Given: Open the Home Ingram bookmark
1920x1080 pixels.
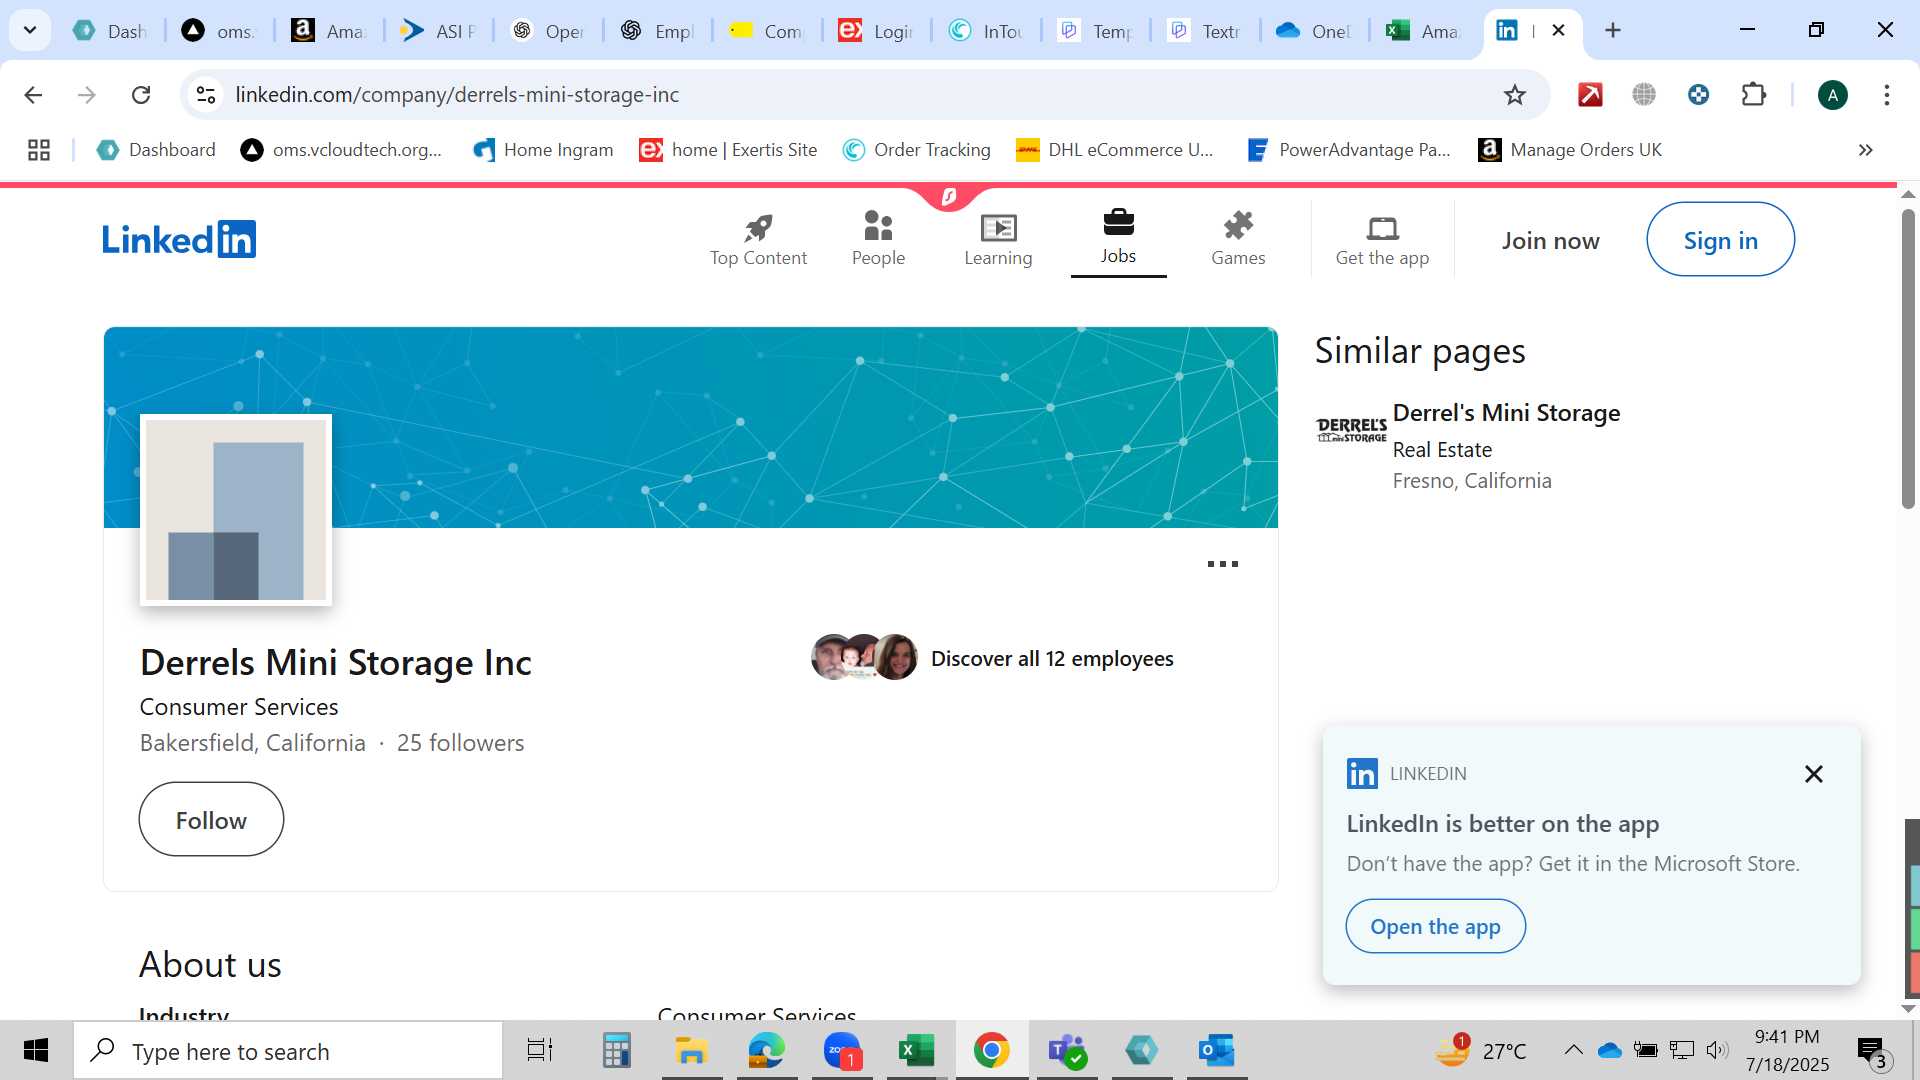Looking at the screenshot, I should [543, 150].
